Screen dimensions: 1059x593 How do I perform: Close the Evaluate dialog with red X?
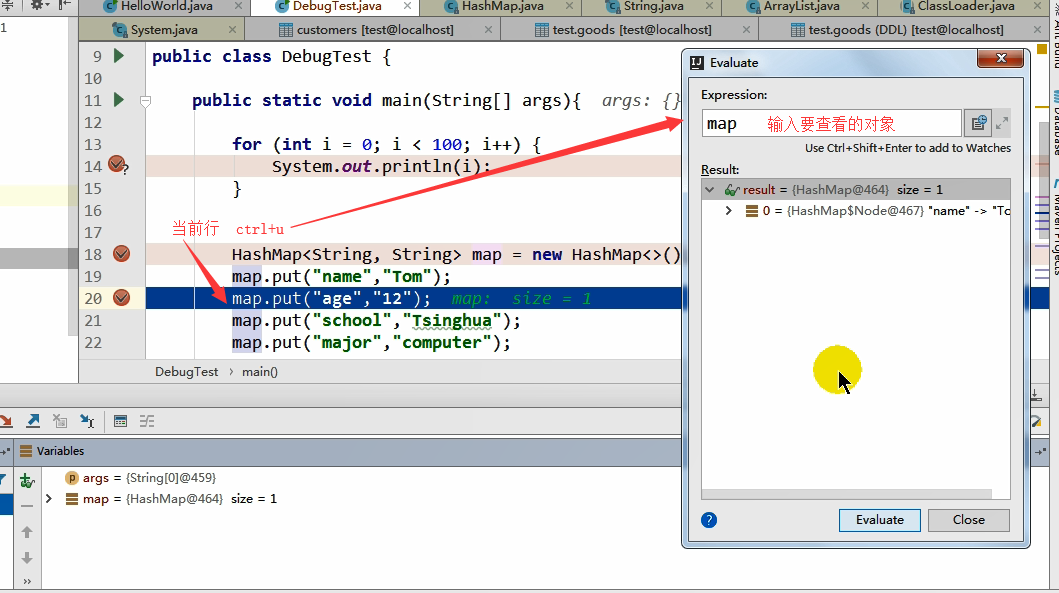1001,59
